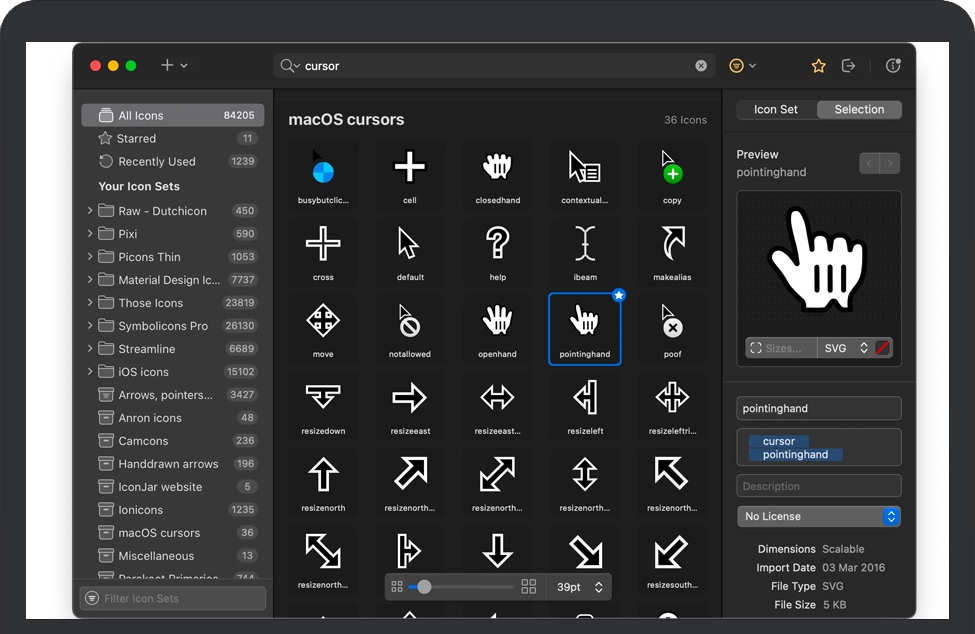
Task: Select Recently Used in the sidebar
Action: pyautogui.click(x=156, y=162)
